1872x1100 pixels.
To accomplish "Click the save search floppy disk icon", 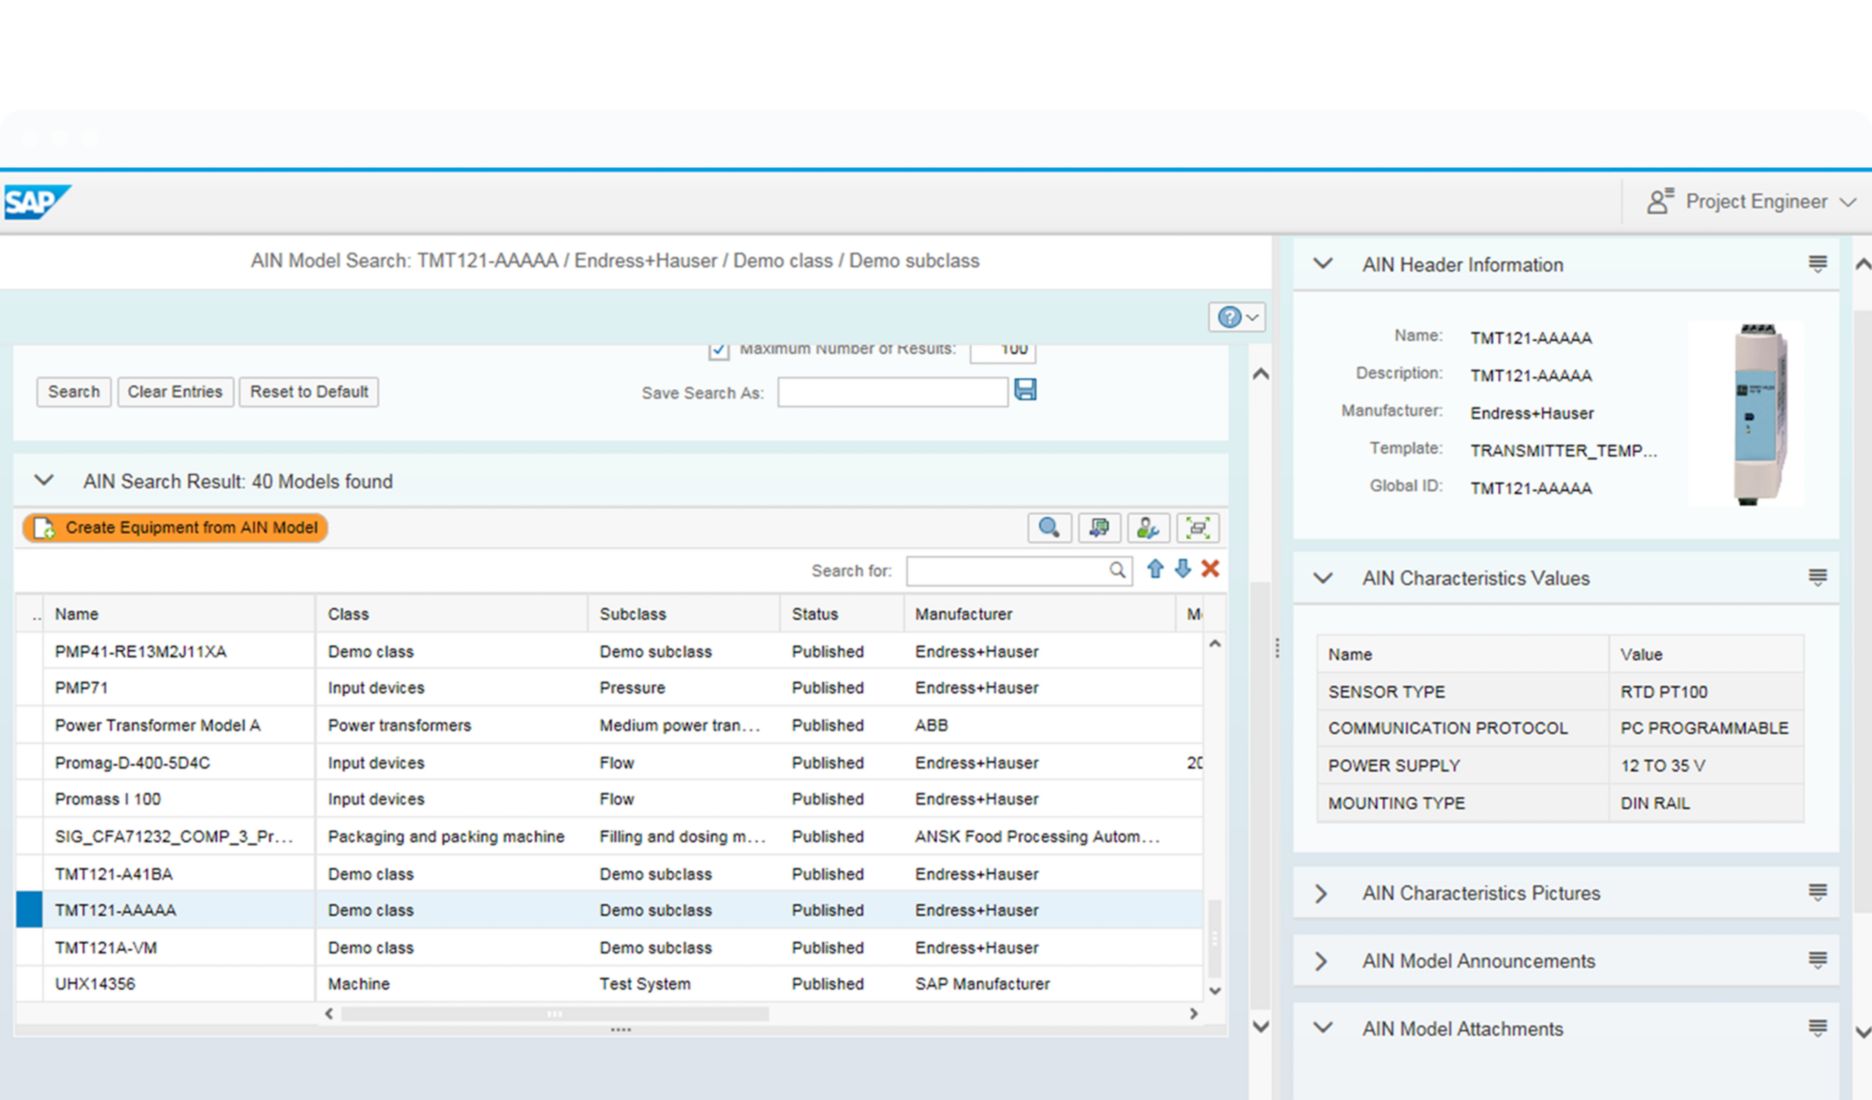I will (x=1025, y=390).
